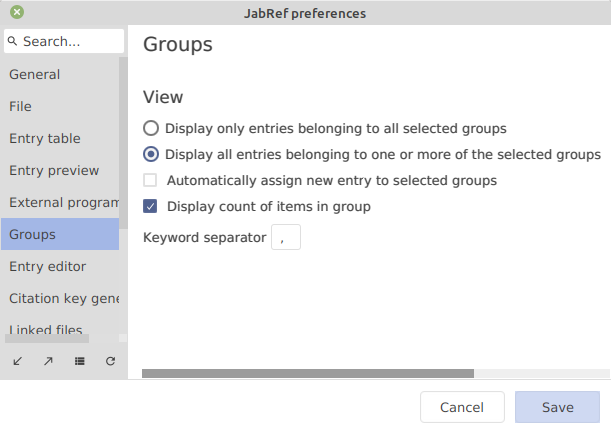Image resolution: width=611 pixels, height=434 pixels.
Task: Click the import preferences arrow icon
Action: (x=17, y=361)
